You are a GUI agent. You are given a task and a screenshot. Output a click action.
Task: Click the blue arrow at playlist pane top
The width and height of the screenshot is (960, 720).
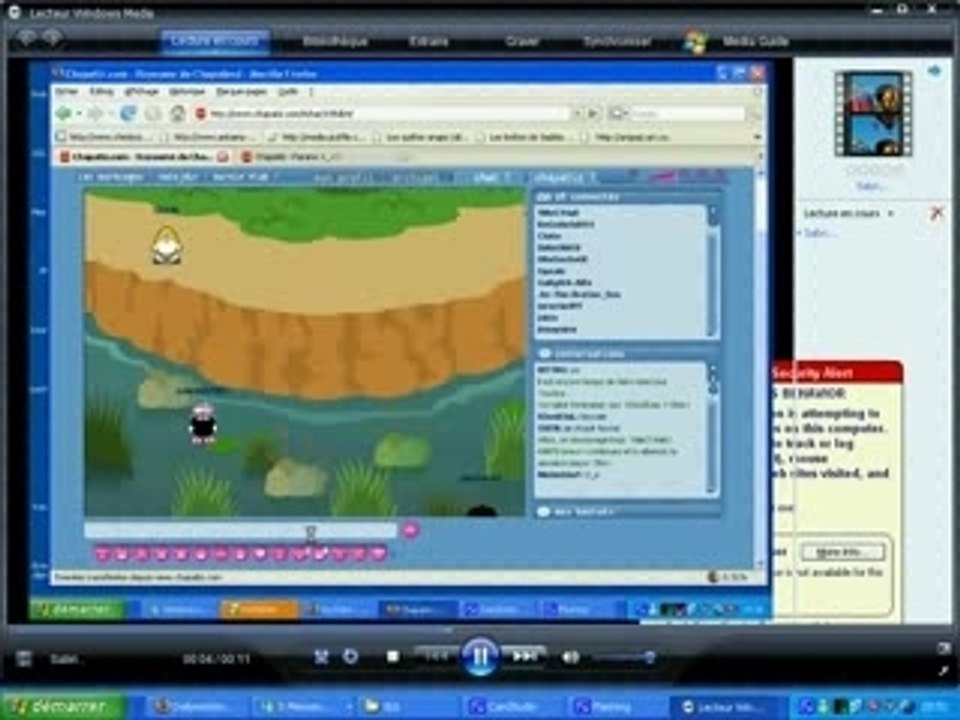pos(934,71)
